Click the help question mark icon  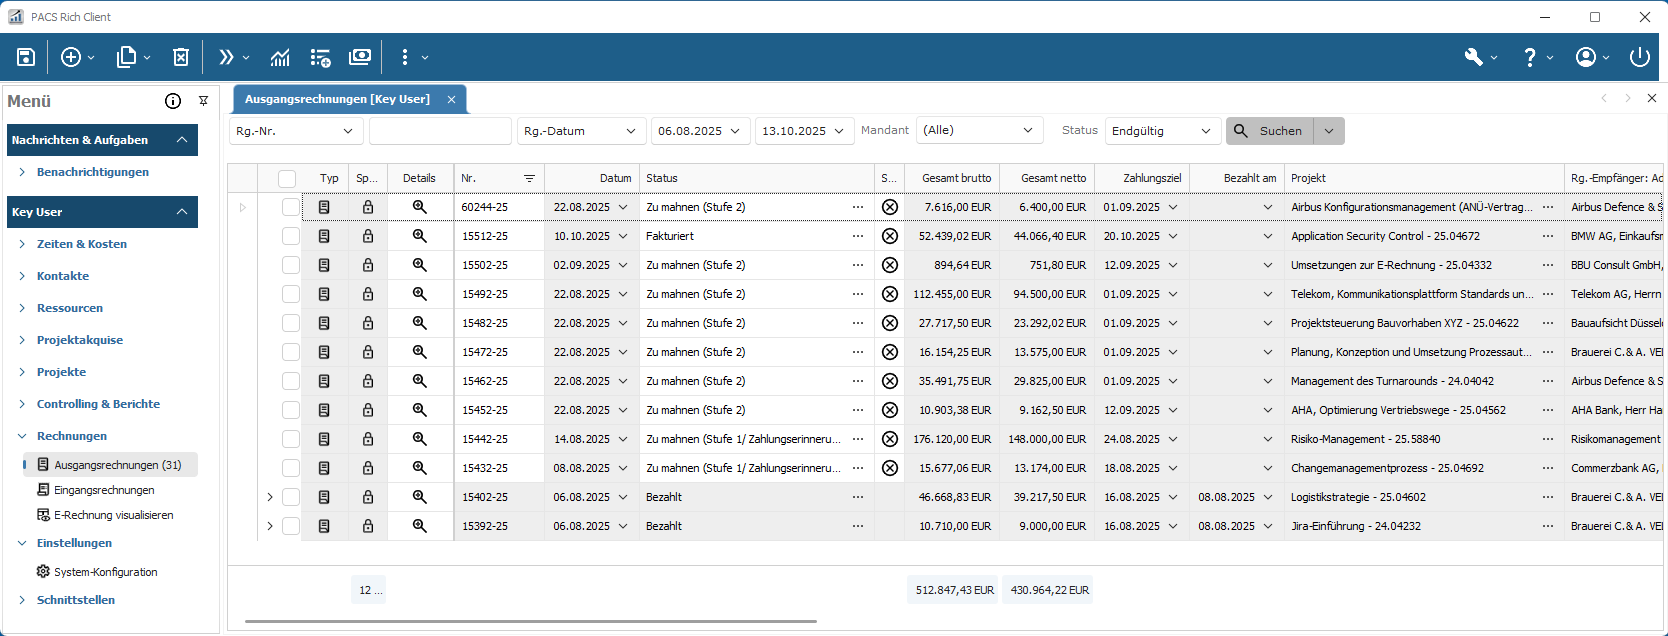(x=1529, y=57)
